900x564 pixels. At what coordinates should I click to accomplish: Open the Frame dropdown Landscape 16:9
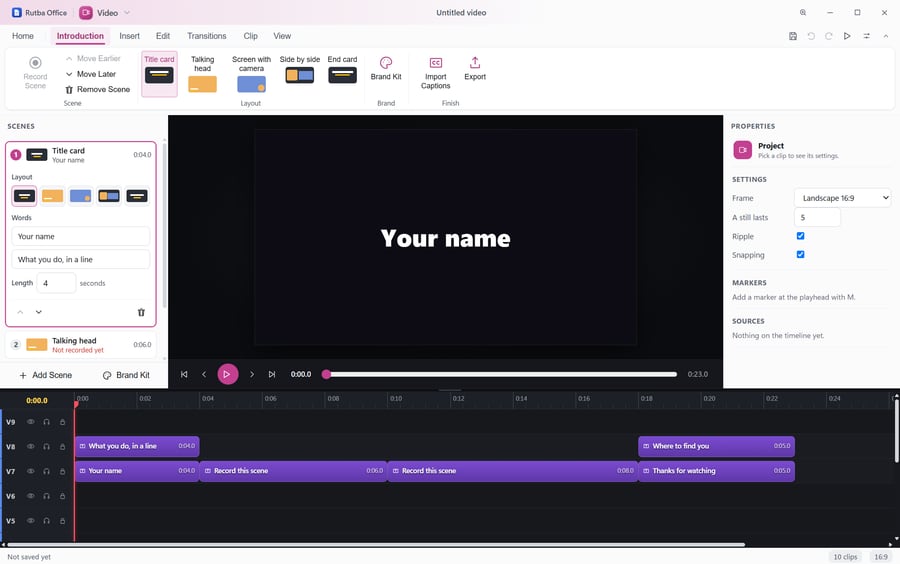842,198
